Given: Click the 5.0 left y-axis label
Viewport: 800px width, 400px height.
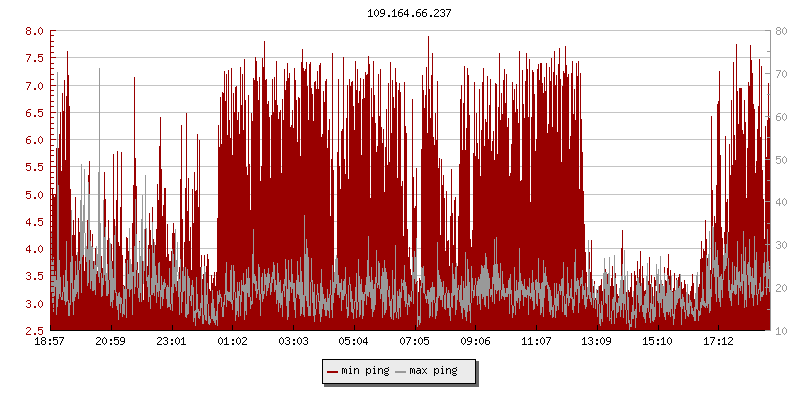Looking at the screenshot, I should pyautogui.click(x=34, y=195).
